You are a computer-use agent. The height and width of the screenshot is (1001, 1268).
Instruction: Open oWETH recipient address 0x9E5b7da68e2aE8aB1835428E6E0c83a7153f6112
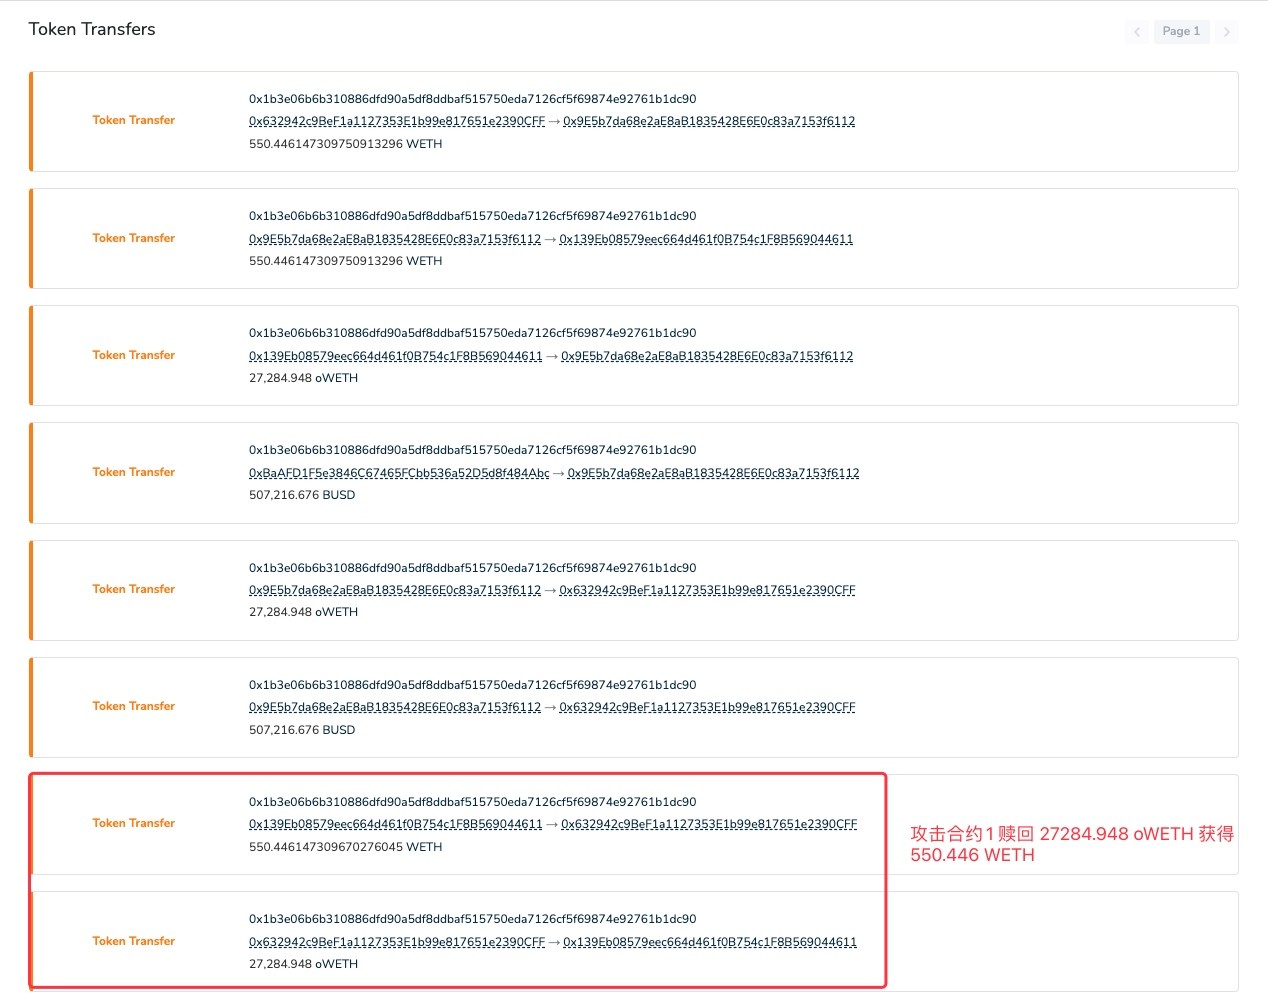pos(707,356)
